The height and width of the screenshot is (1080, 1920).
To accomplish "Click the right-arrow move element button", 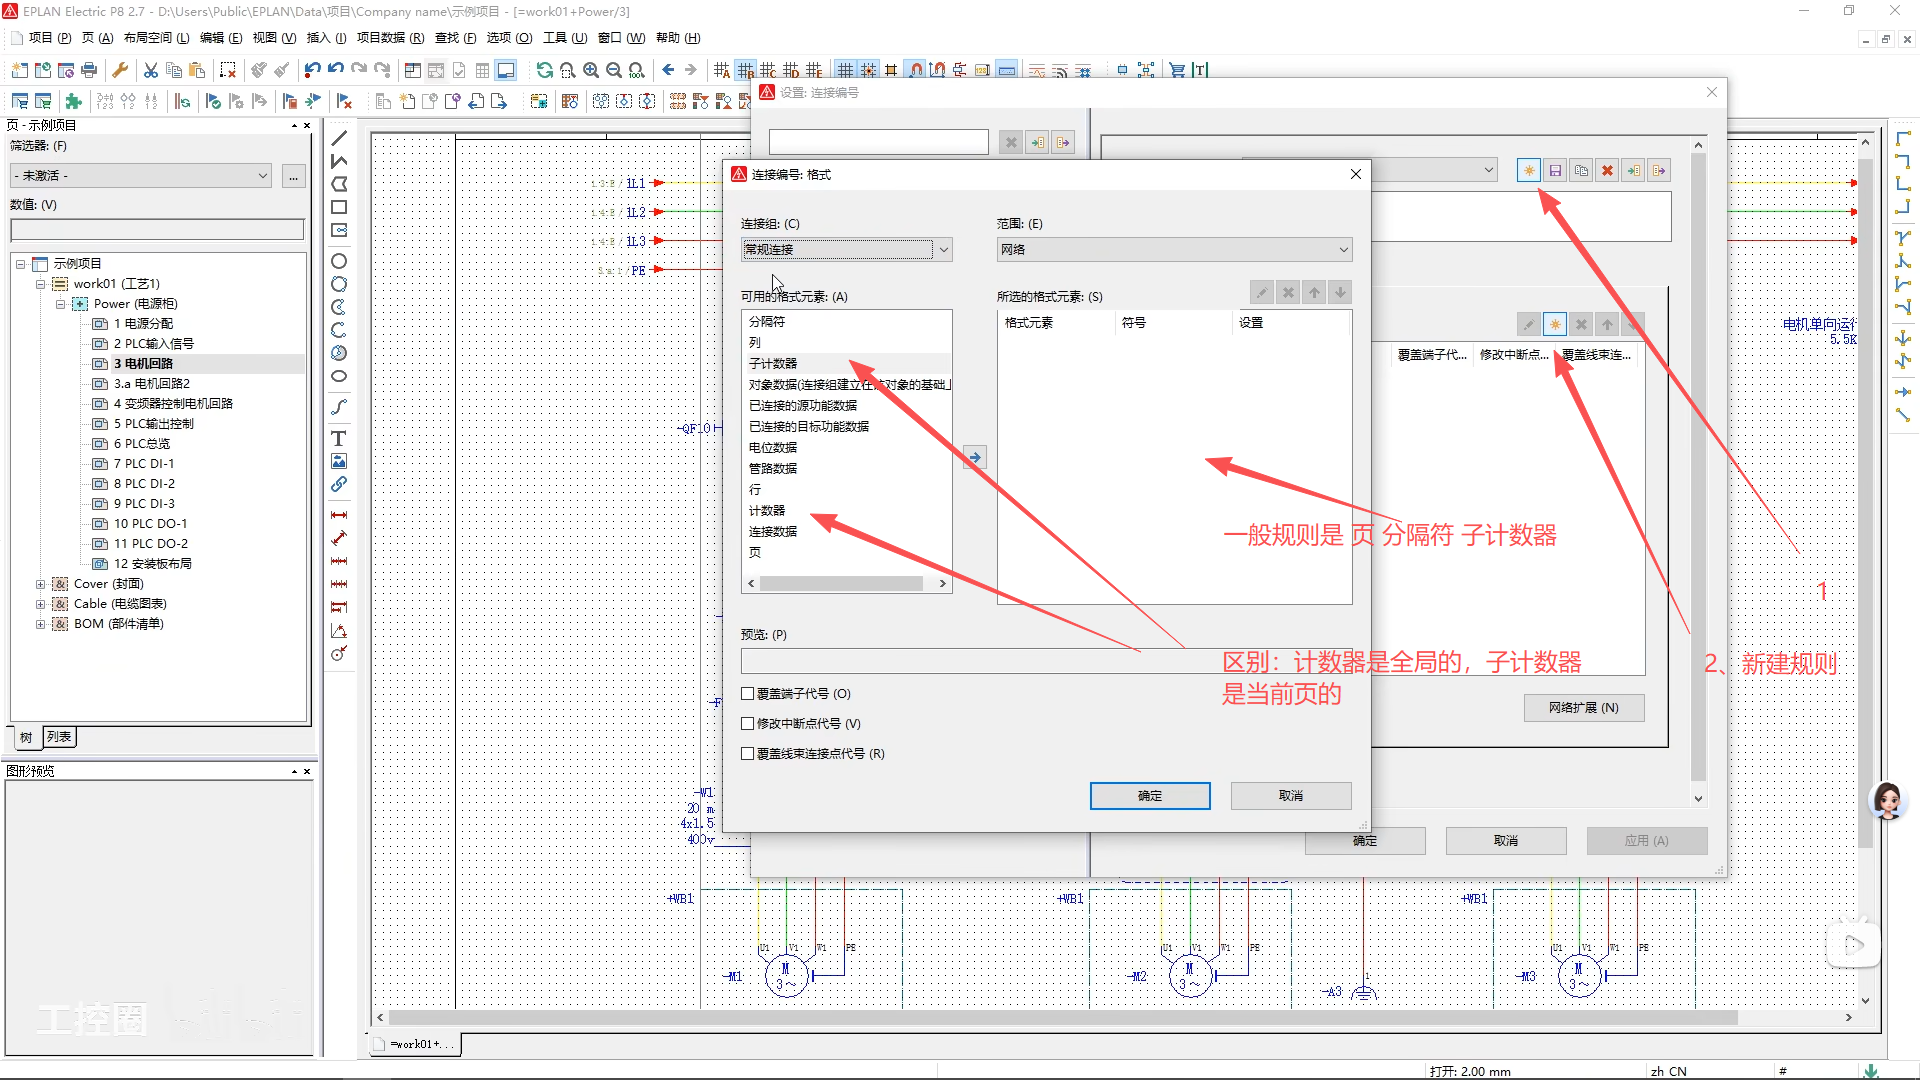I will pos(974,458).
